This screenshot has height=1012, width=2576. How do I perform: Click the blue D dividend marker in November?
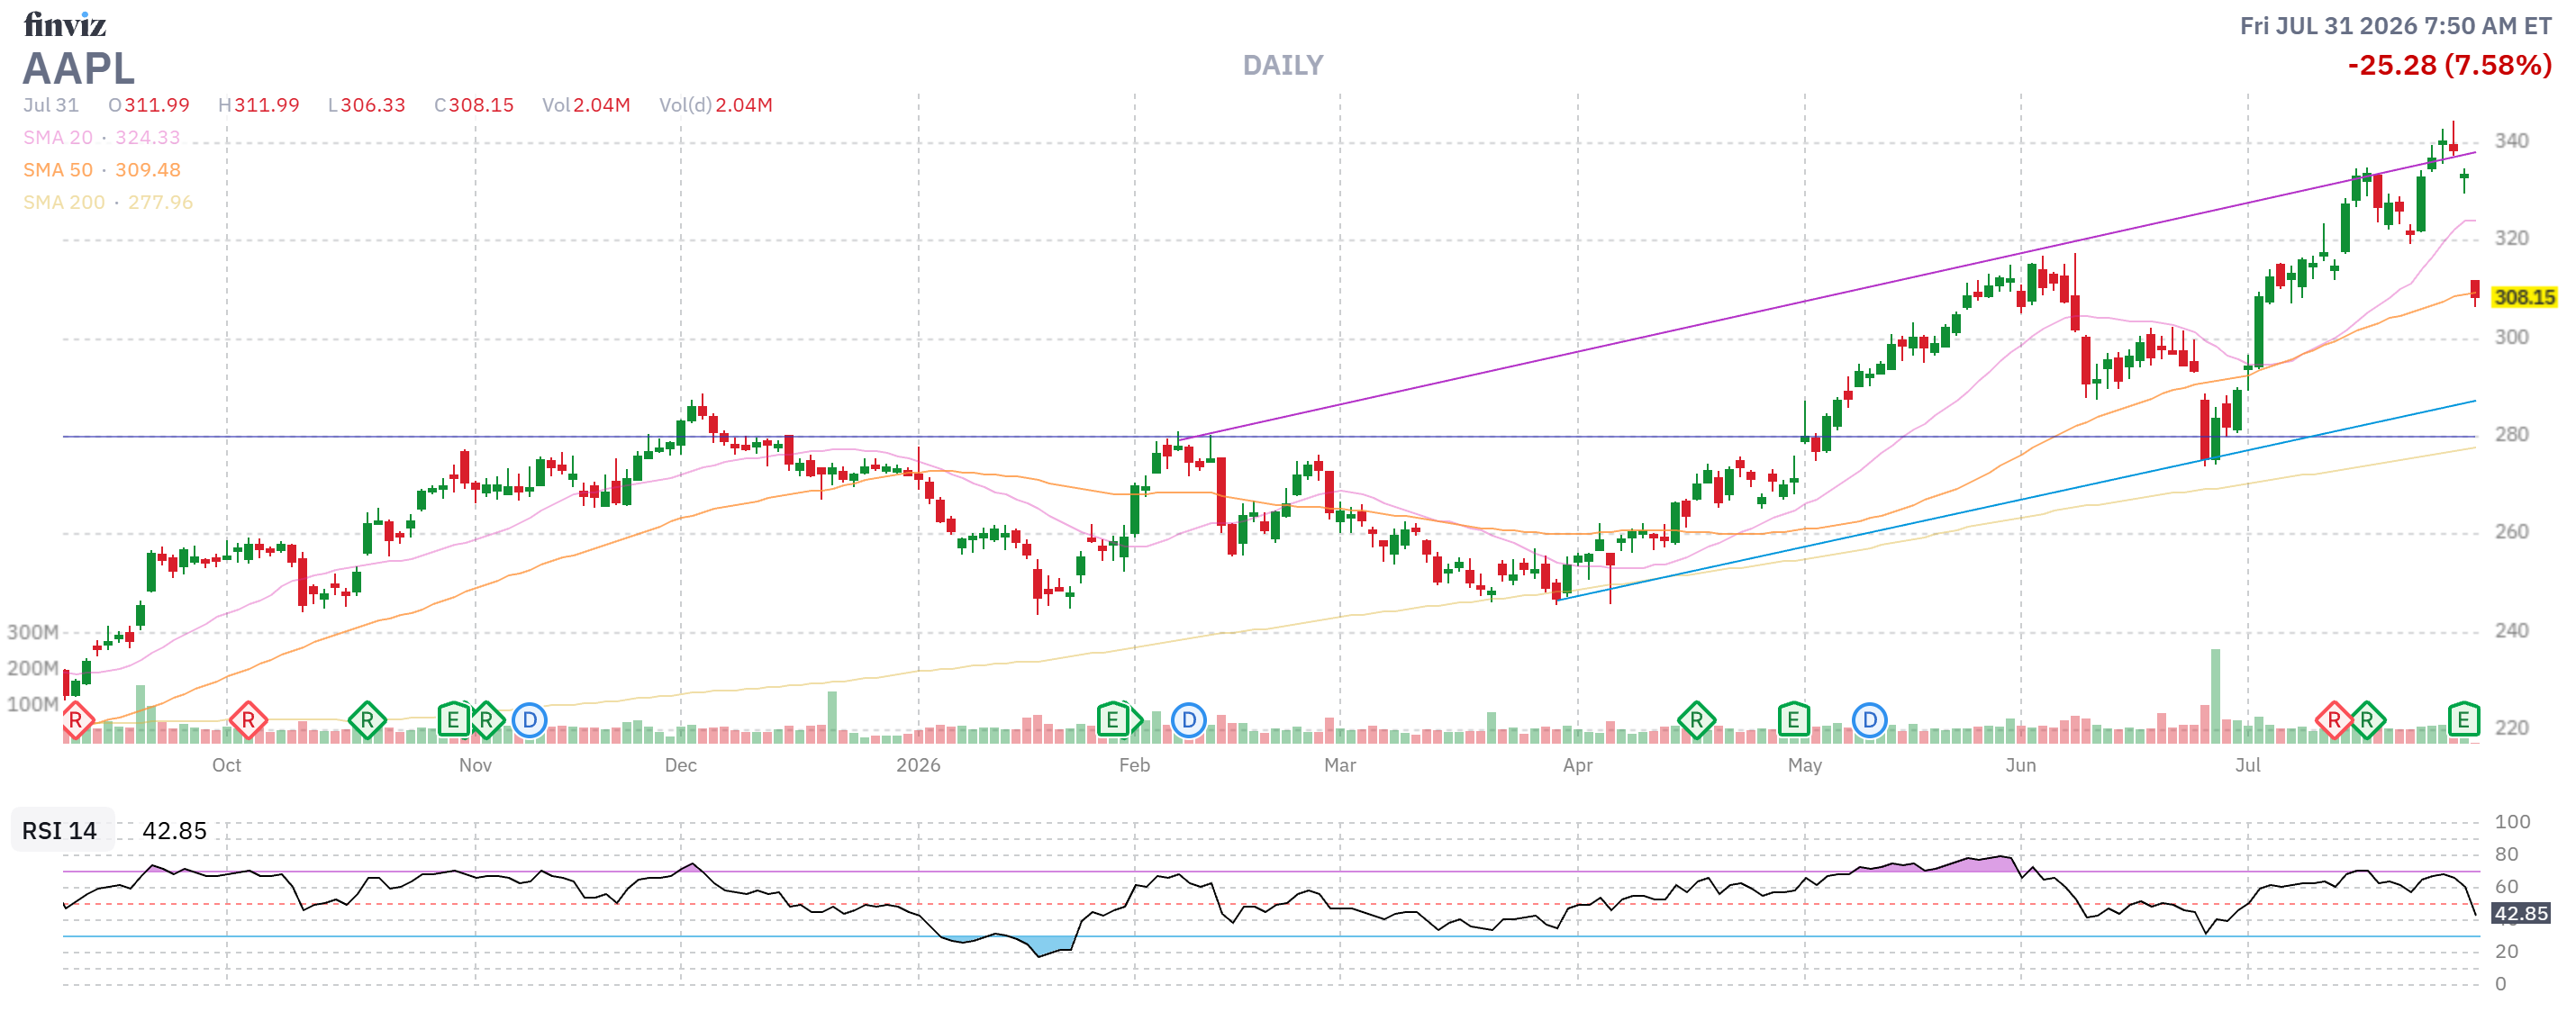click(x=529, y=720)
